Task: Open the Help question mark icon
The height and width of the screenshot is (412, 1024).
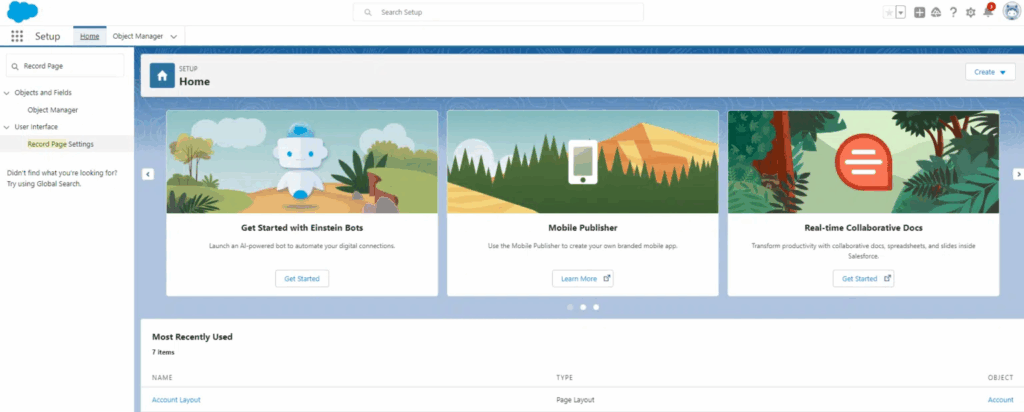Action: [x=953, y=12]
